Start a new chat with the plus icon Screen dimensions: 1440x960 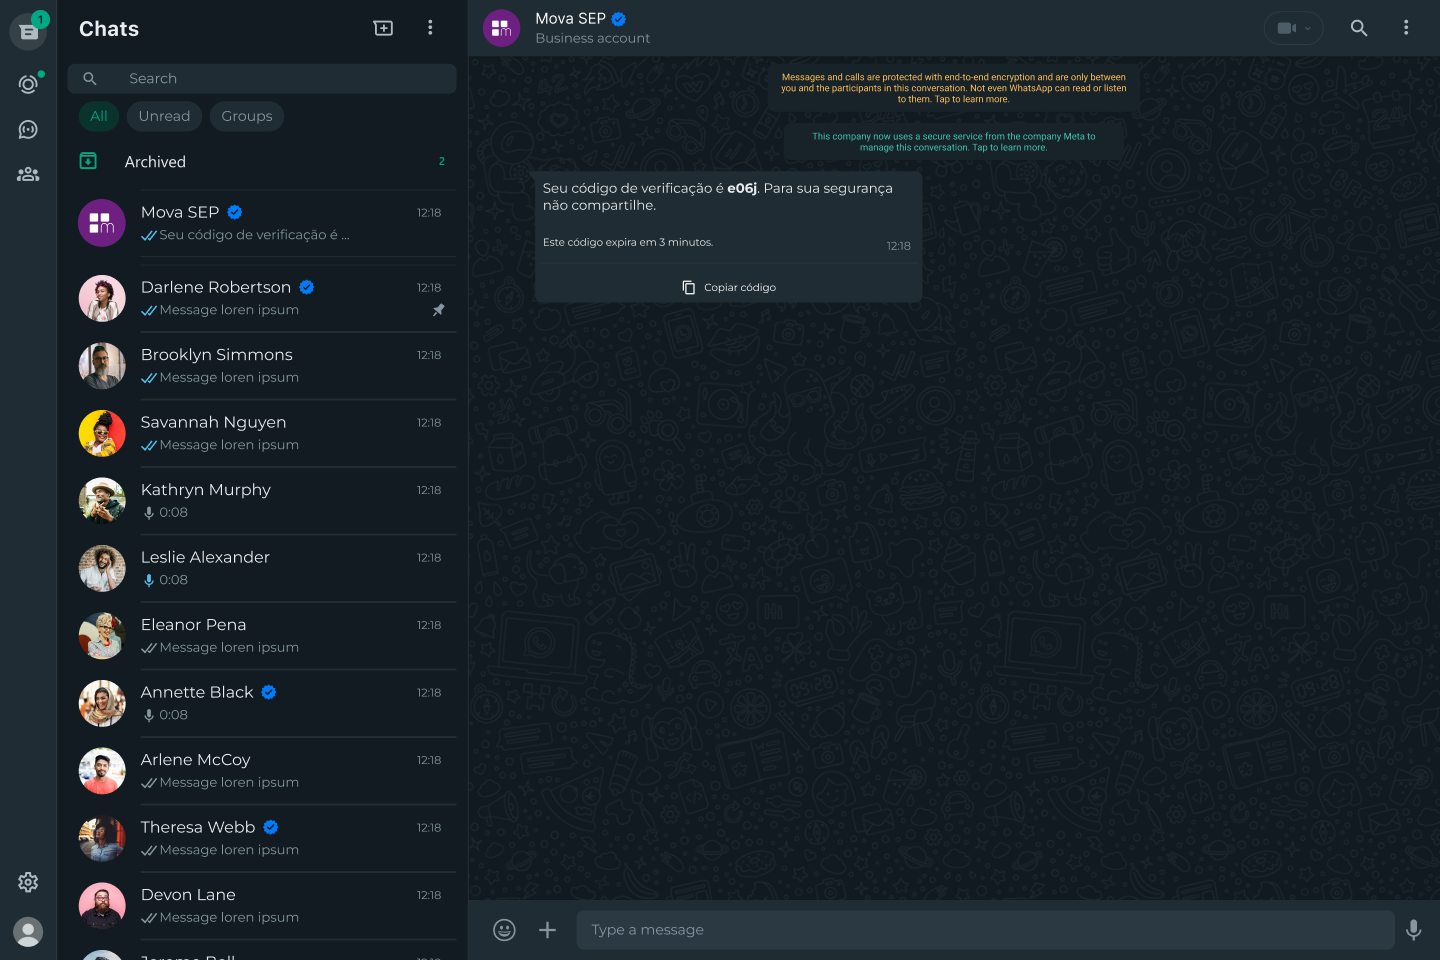pos(383,28)
